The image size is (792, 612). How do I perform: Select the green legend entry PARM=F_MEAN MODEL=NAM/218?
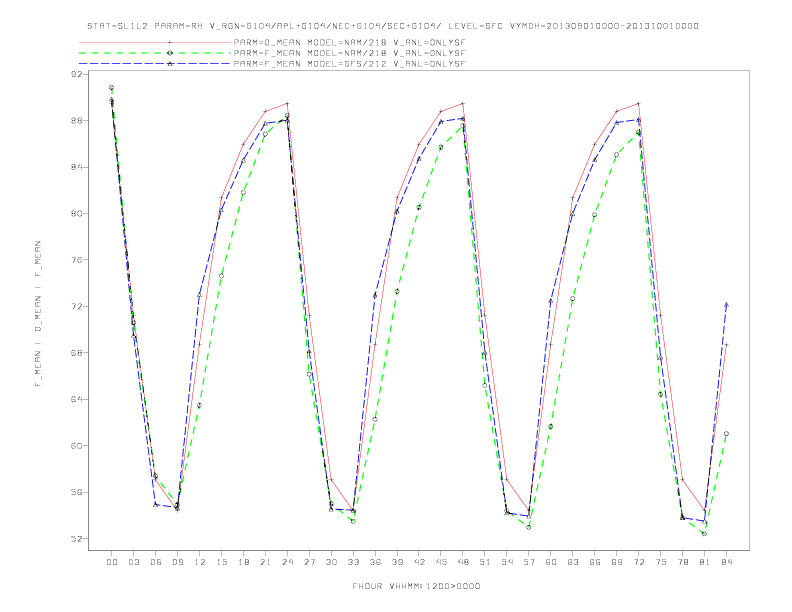point(272,53)
